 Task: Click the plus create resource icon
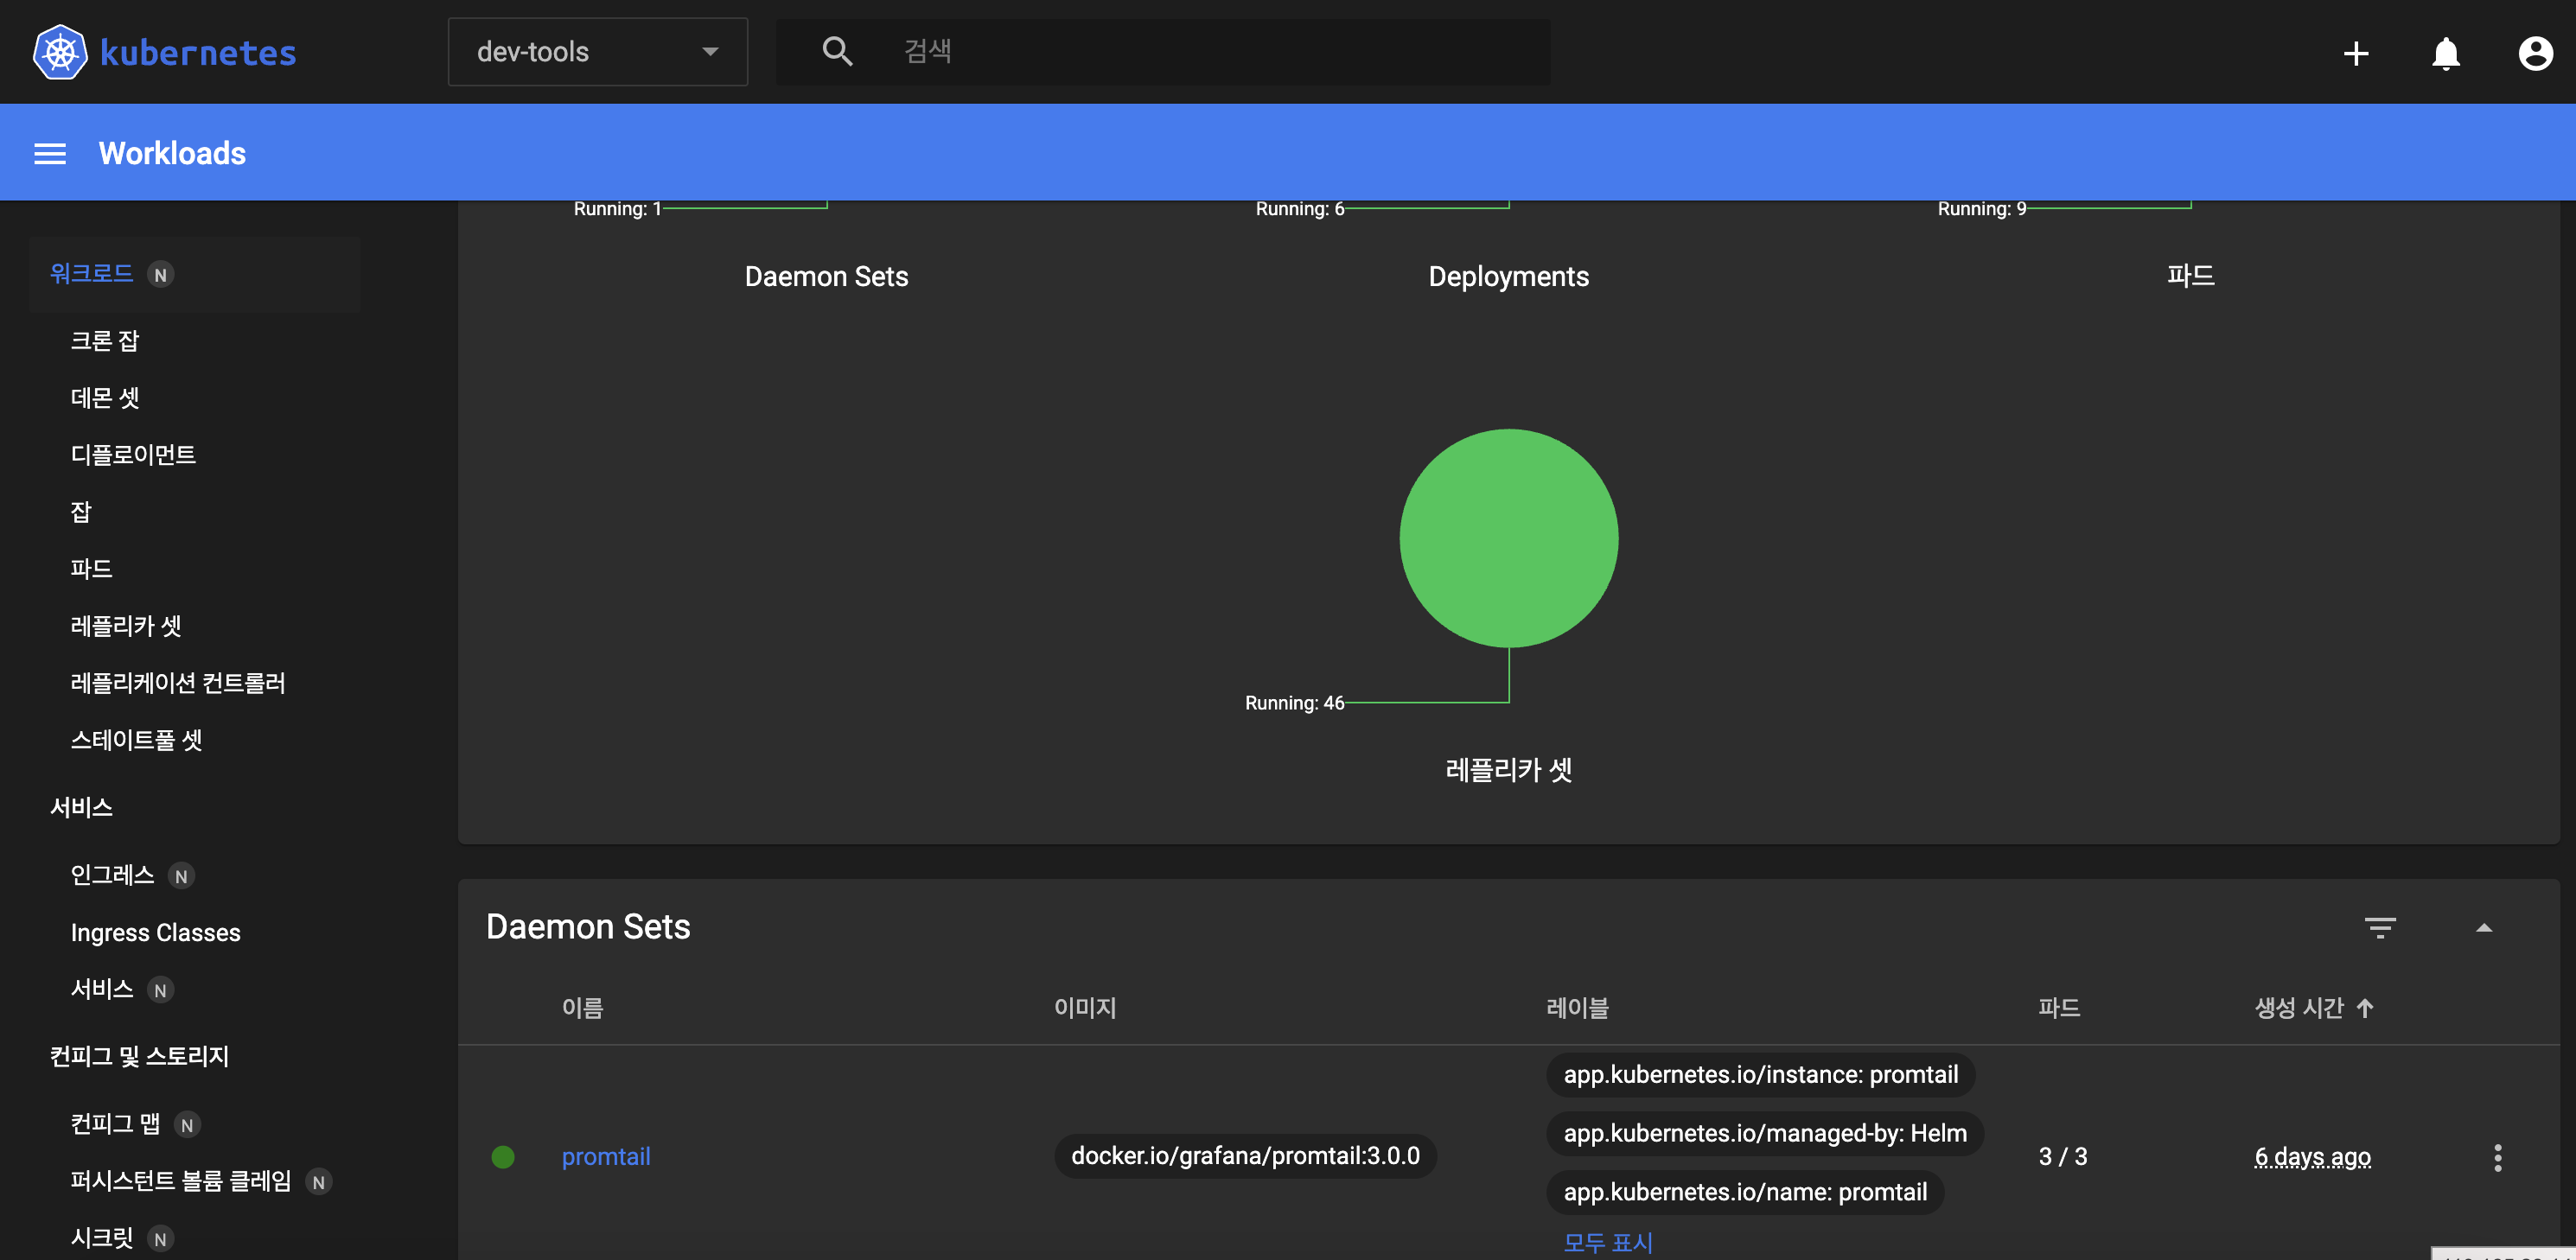2355,53
